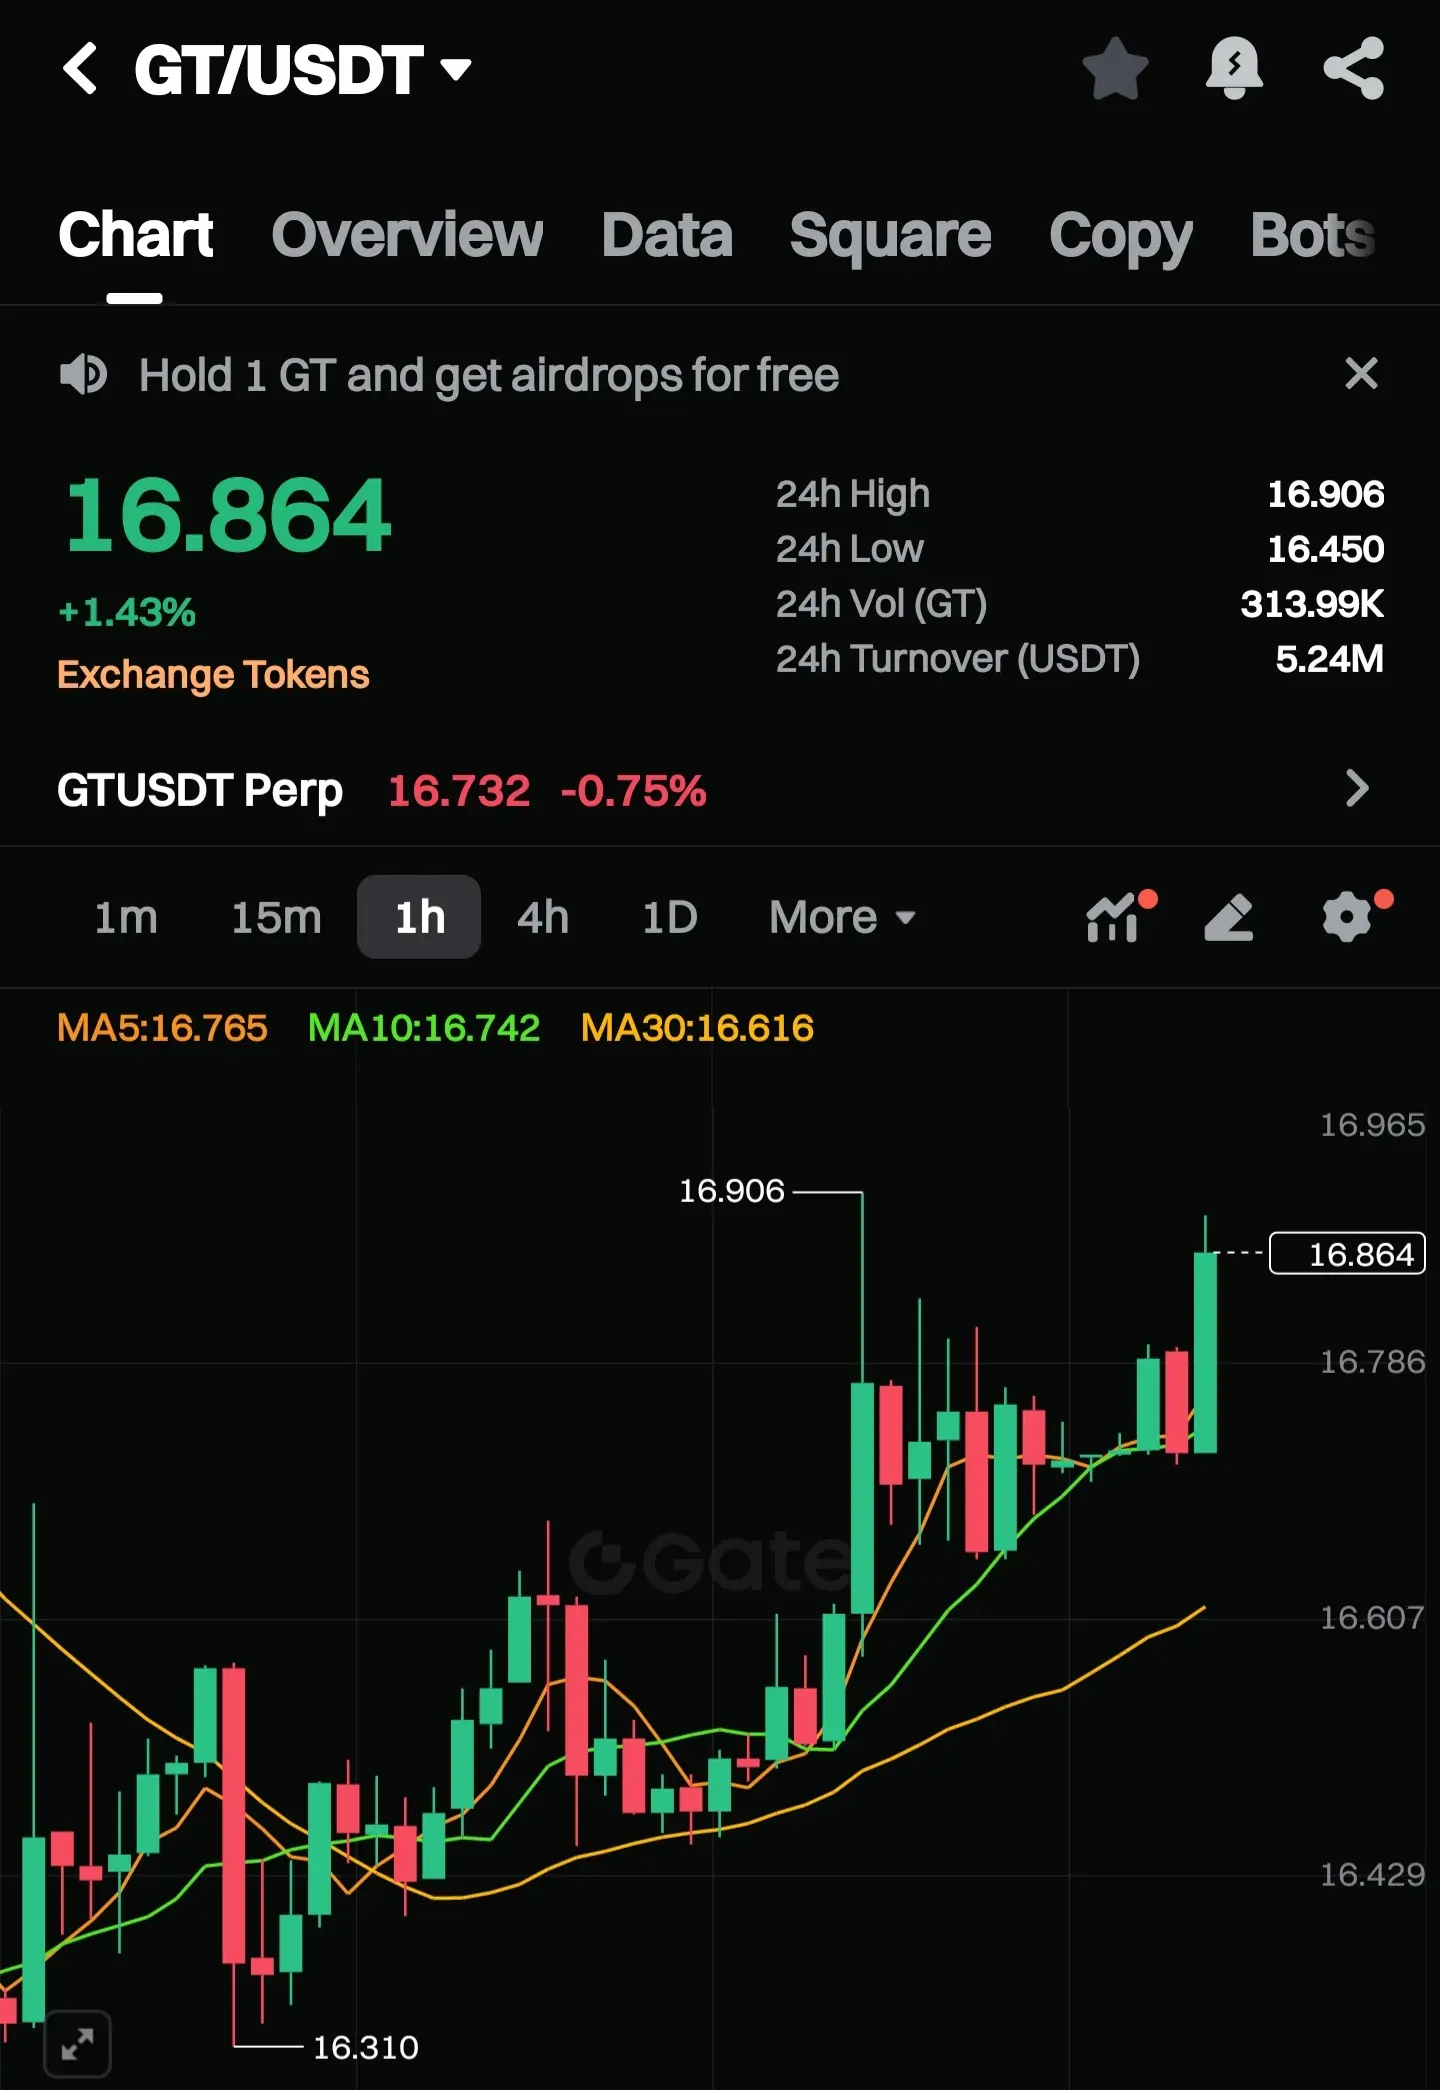The width and height of the screenshot is (1440, 2090).
Task: Go back using the left arrow
Action: 80,69
